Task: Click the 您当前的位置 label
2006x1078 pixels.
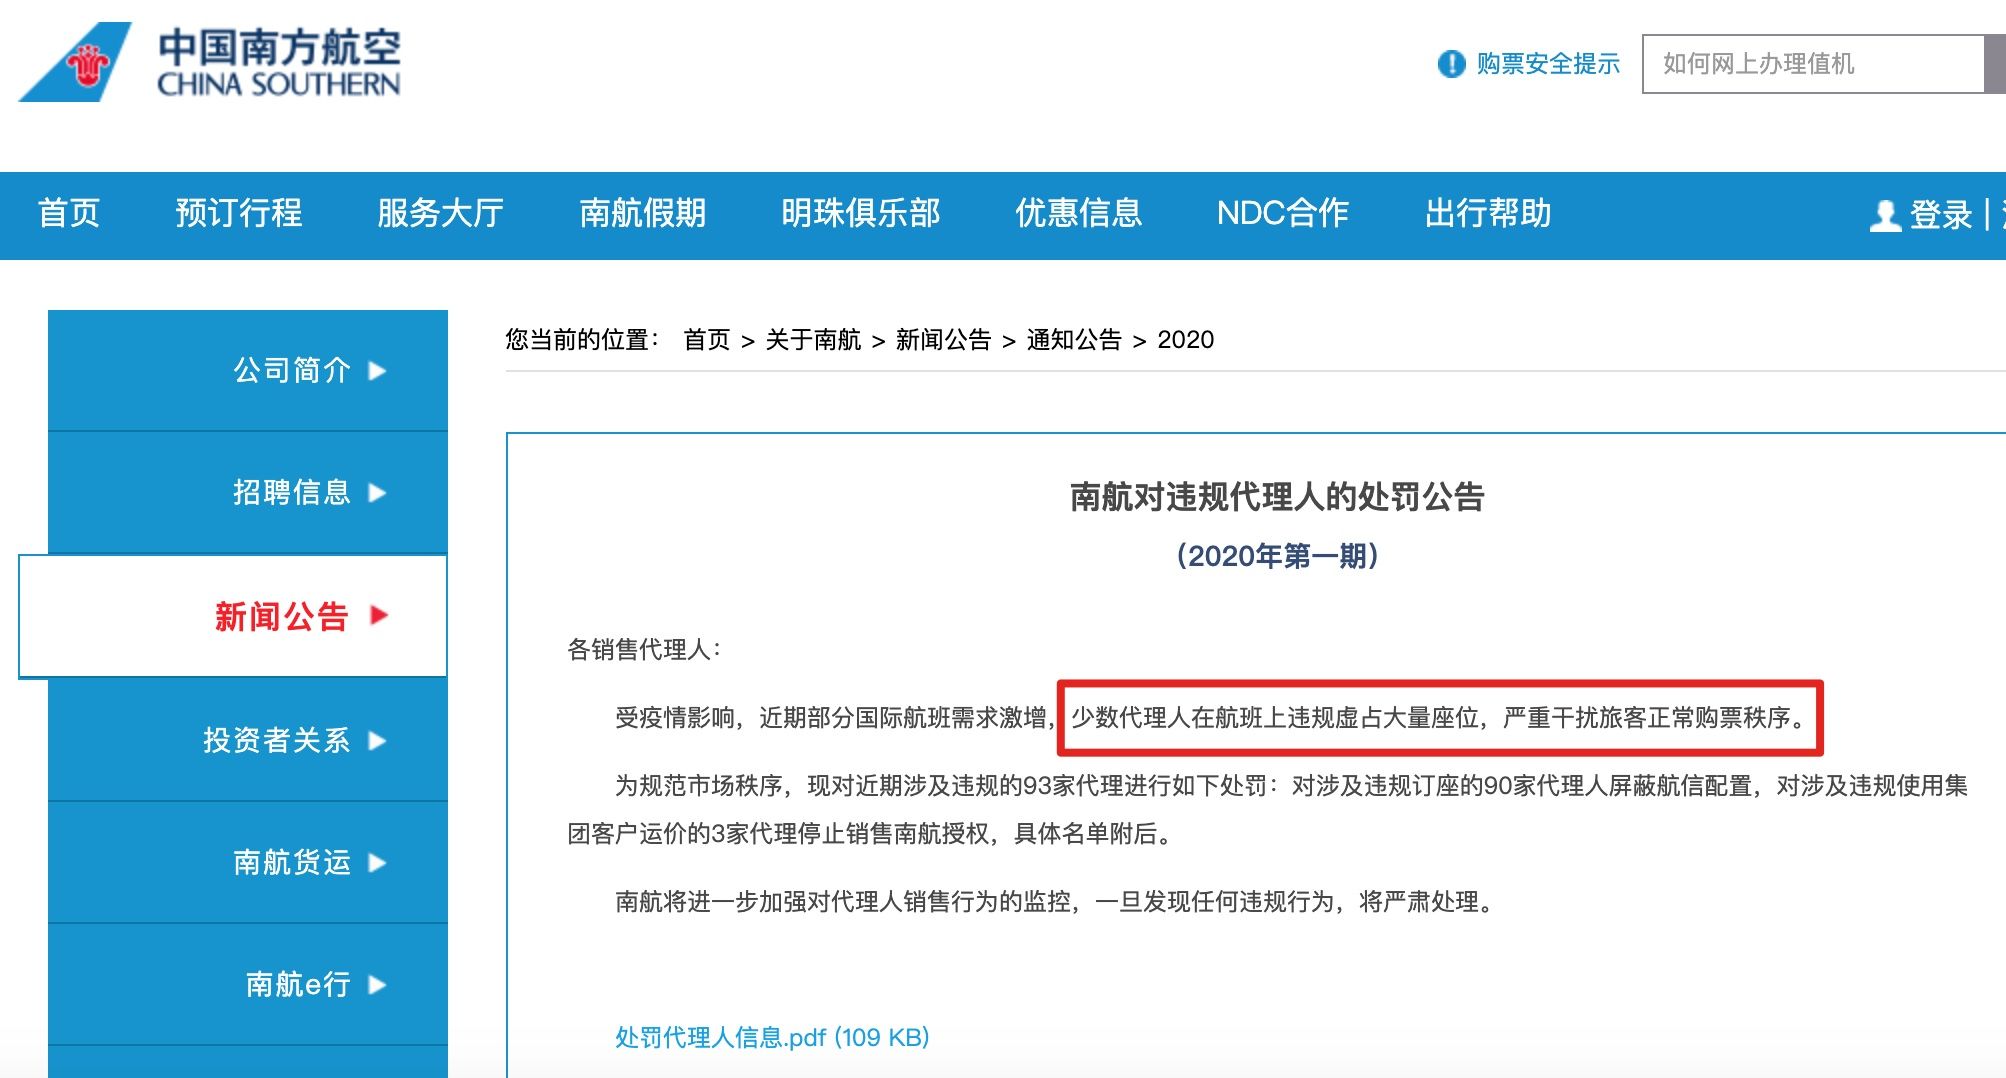Action: (582, 340)
